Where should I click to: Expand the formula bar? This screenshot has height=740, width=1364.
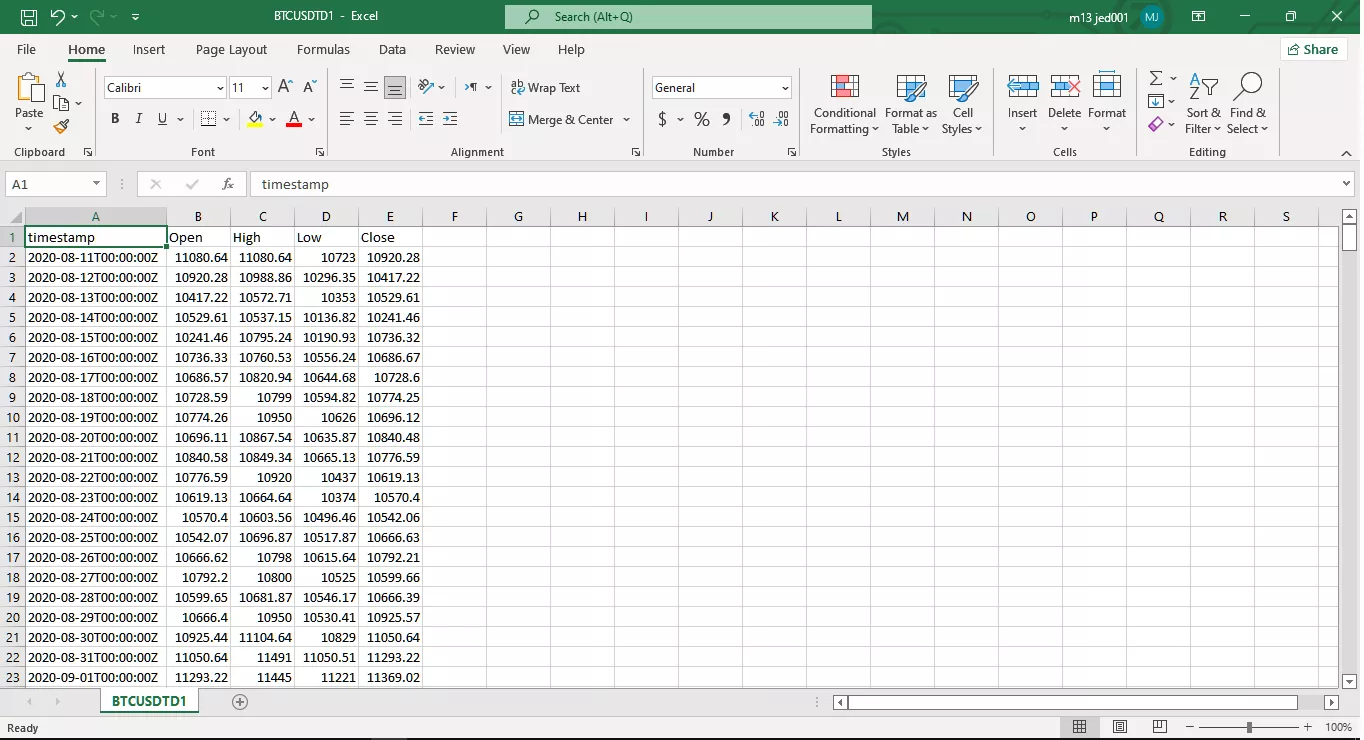coord(1346,184)
